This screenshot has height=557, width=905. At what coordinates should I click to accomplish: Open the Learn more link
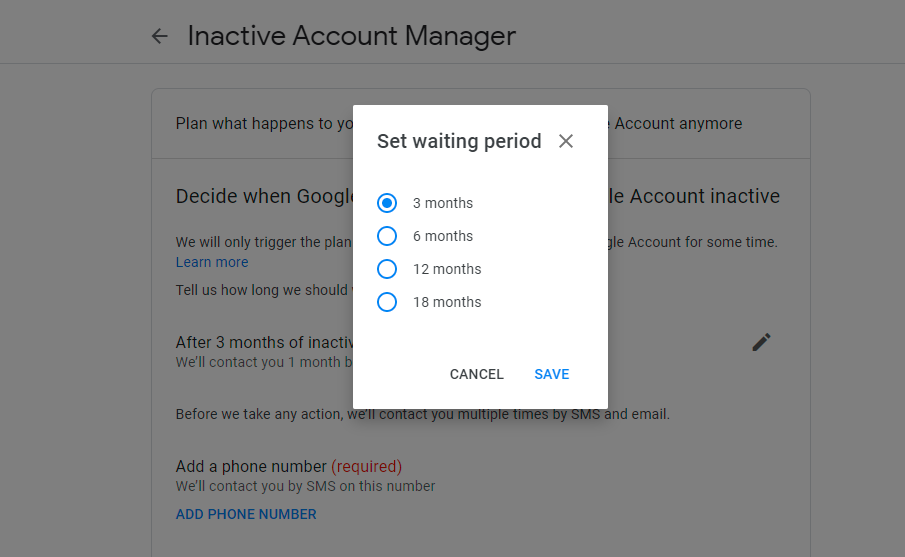point(212,262)
